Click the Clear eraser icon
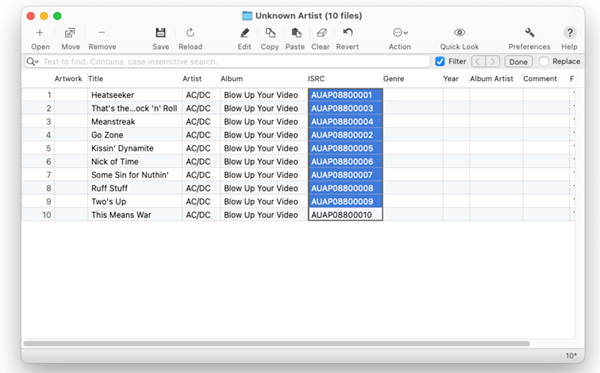The height and width of the screenshot is (373, 600). pos(321,33)
